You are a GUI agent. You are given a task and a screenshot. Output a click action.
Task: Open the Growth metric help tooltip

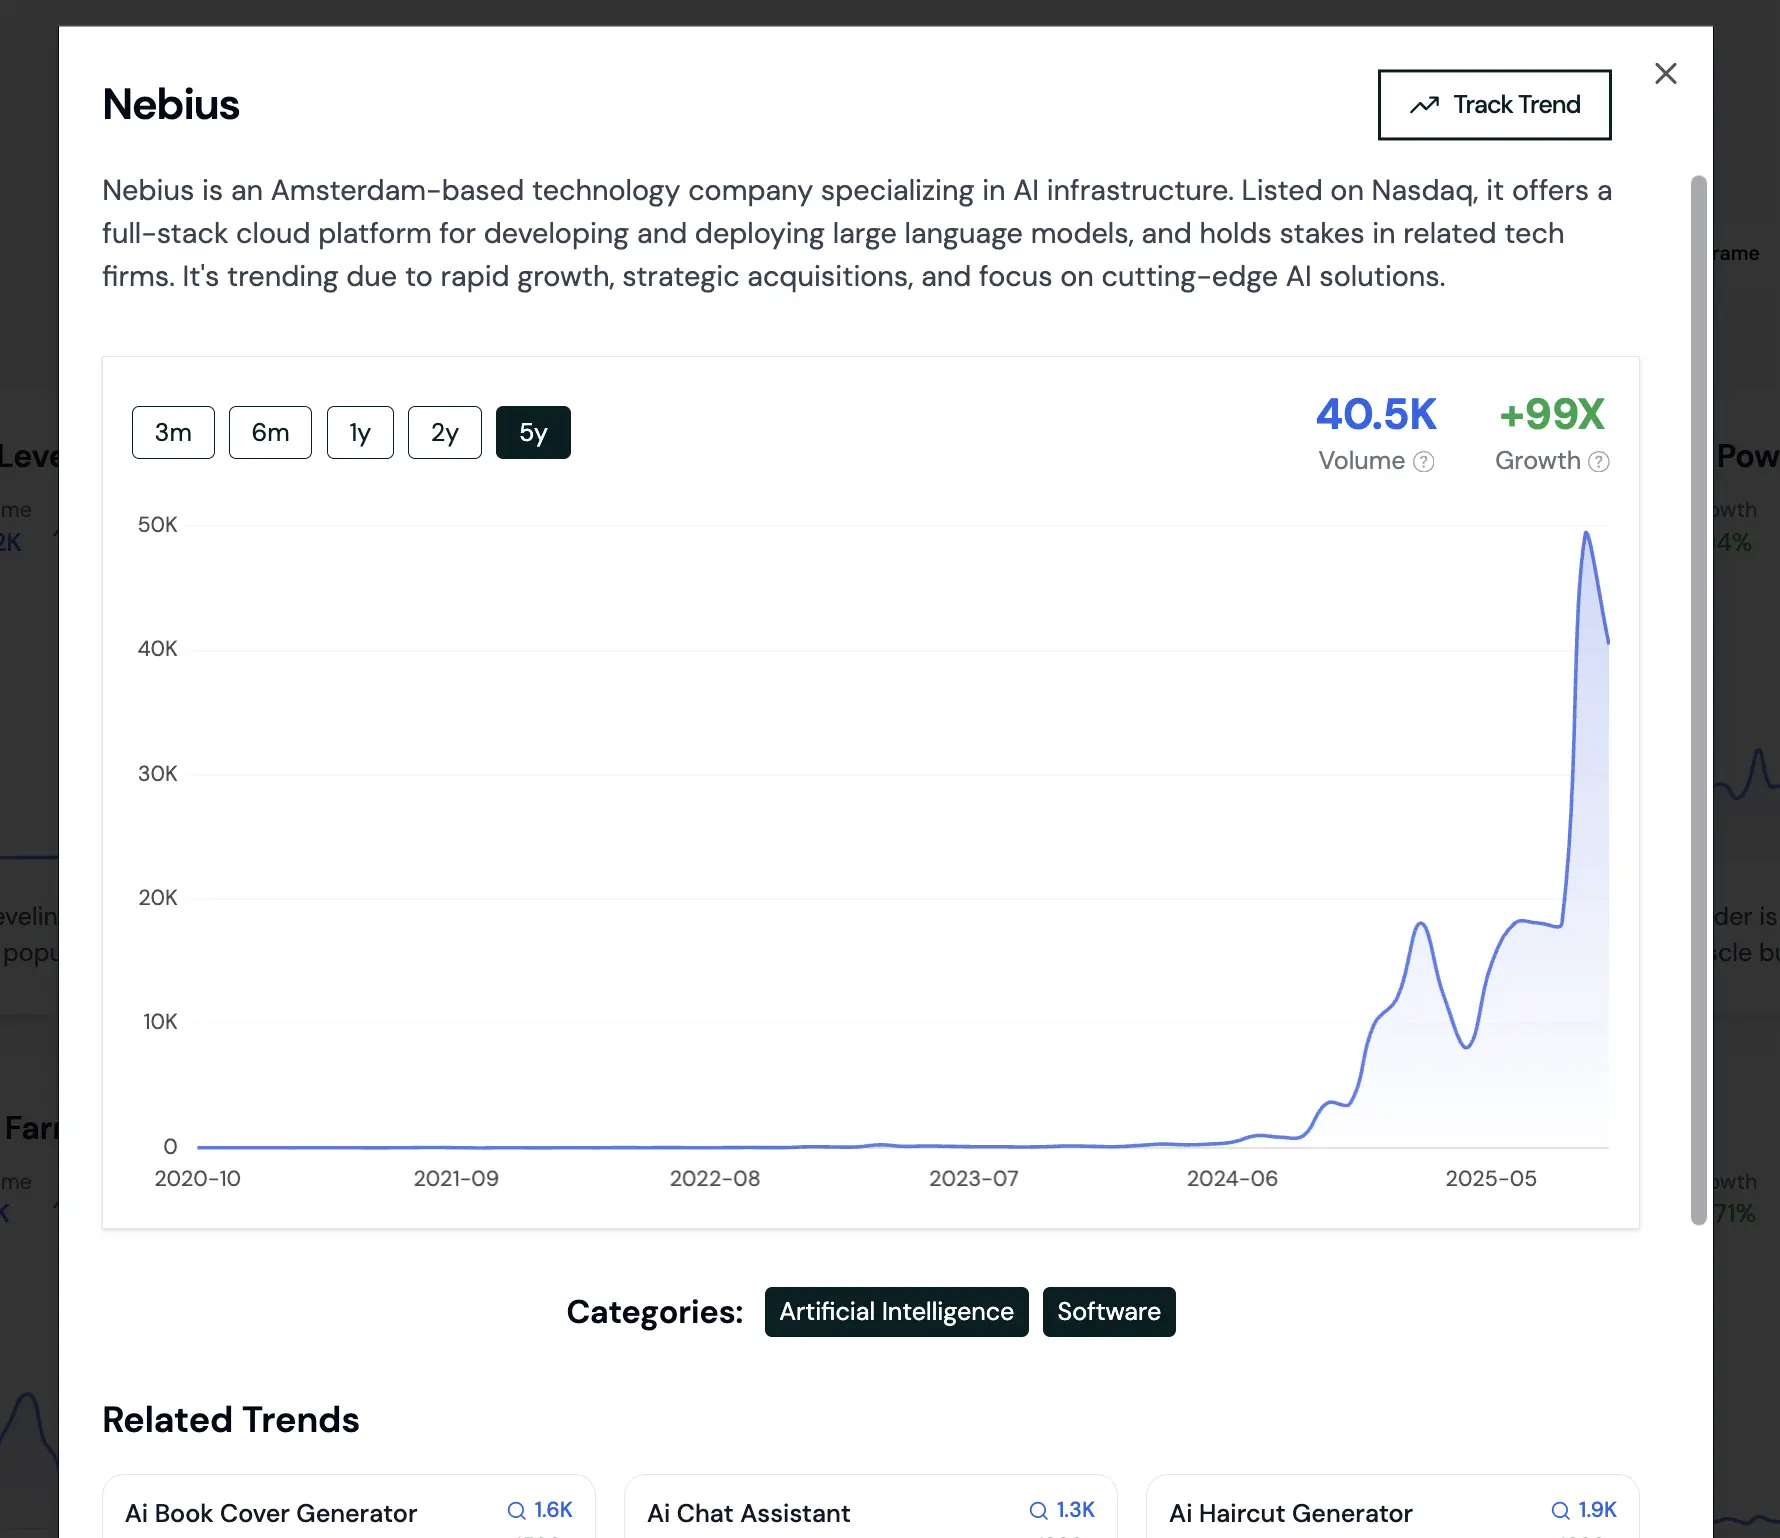tap(1599, 461)
